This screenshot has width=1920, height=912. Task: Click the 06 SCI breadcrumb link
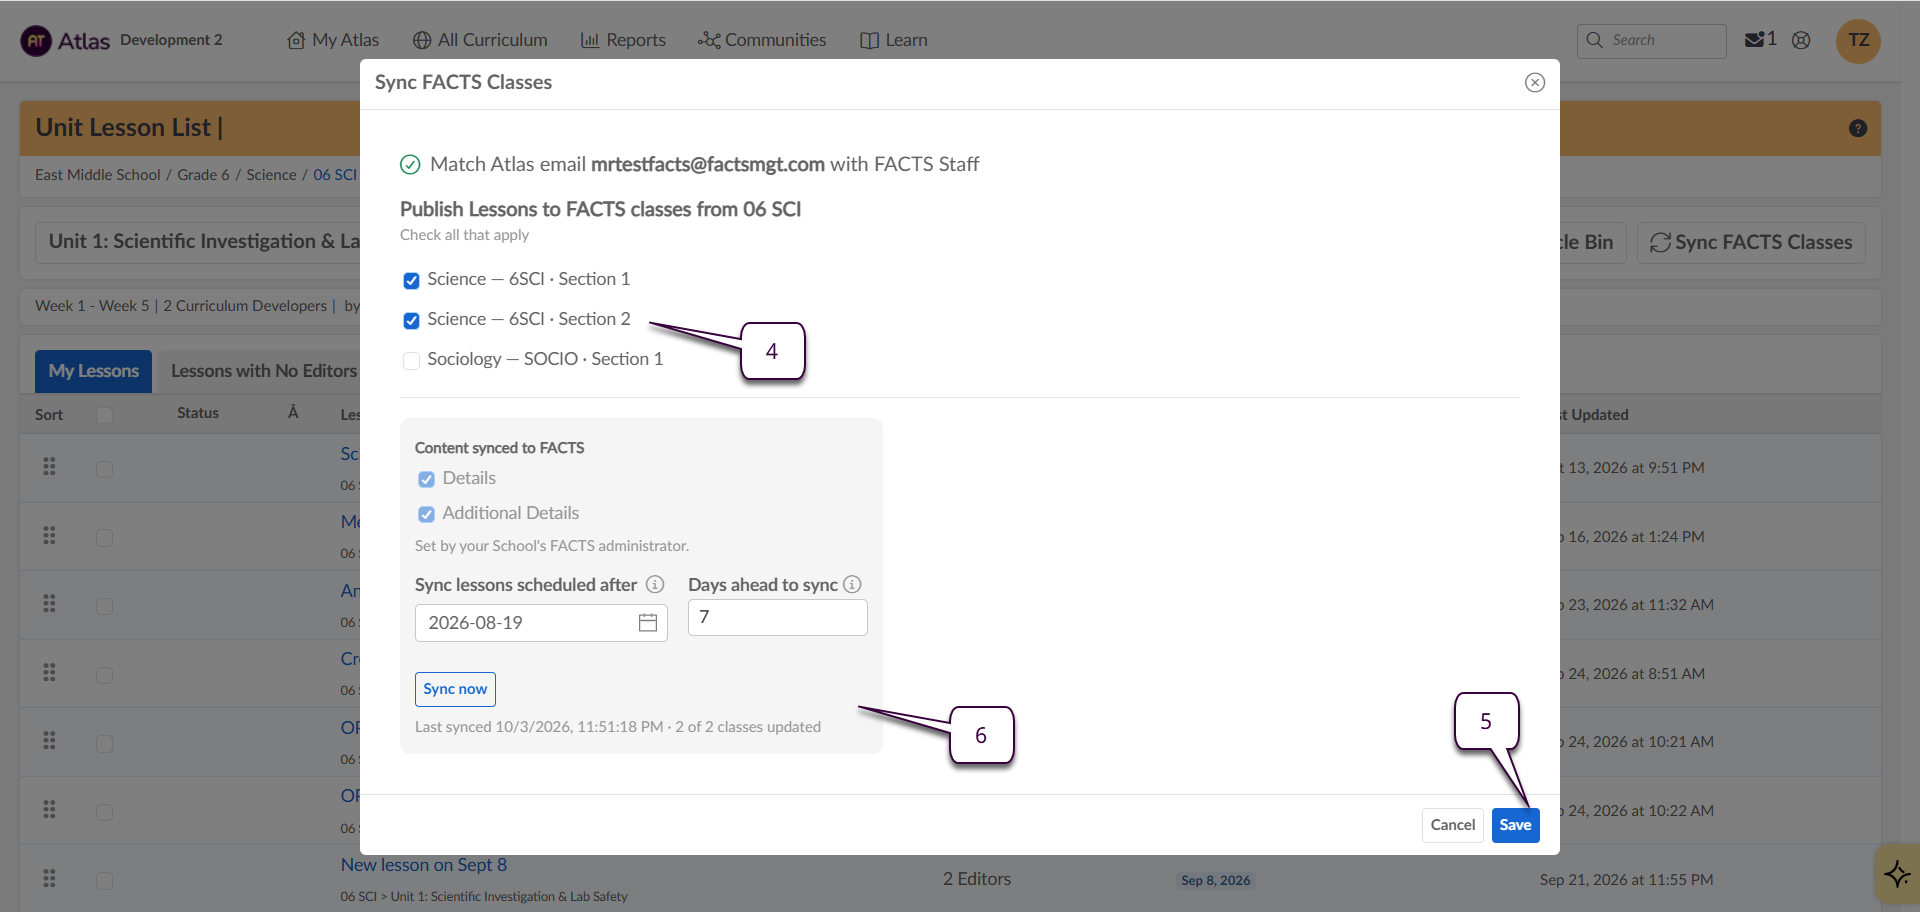(x=335, y=175)
